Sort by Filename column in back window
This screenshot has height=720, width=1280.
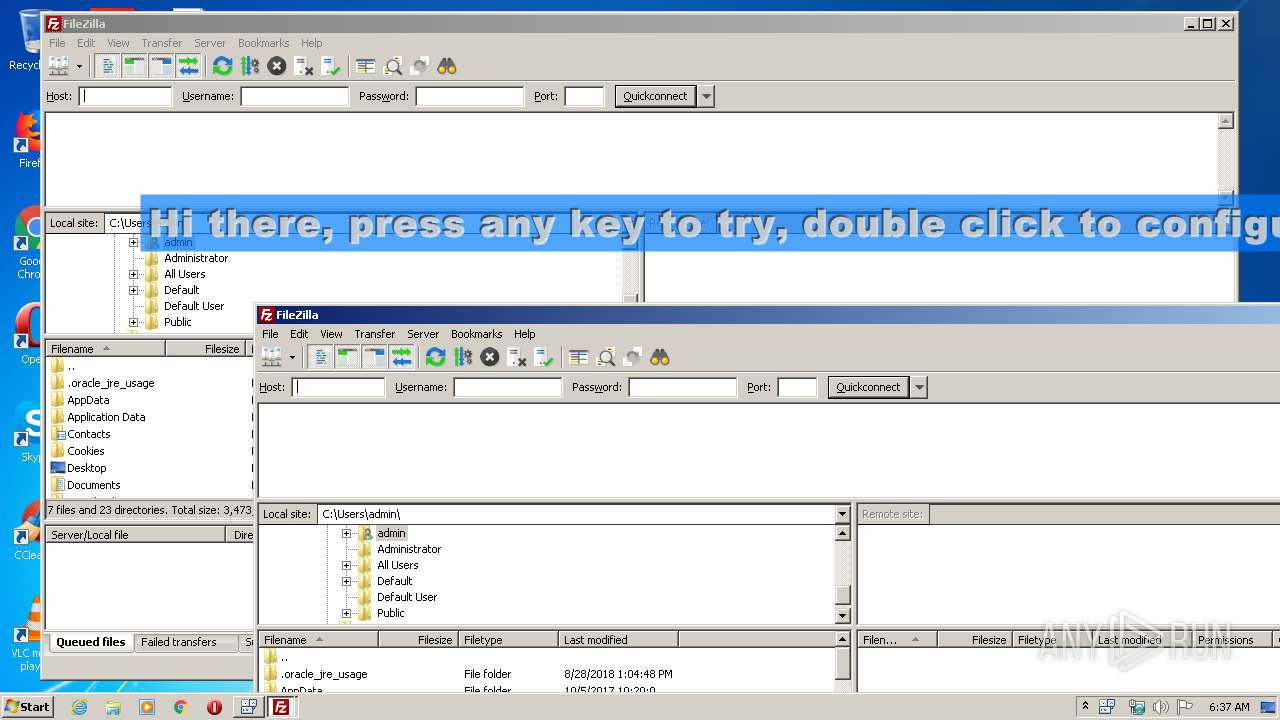tap(105, 349)
